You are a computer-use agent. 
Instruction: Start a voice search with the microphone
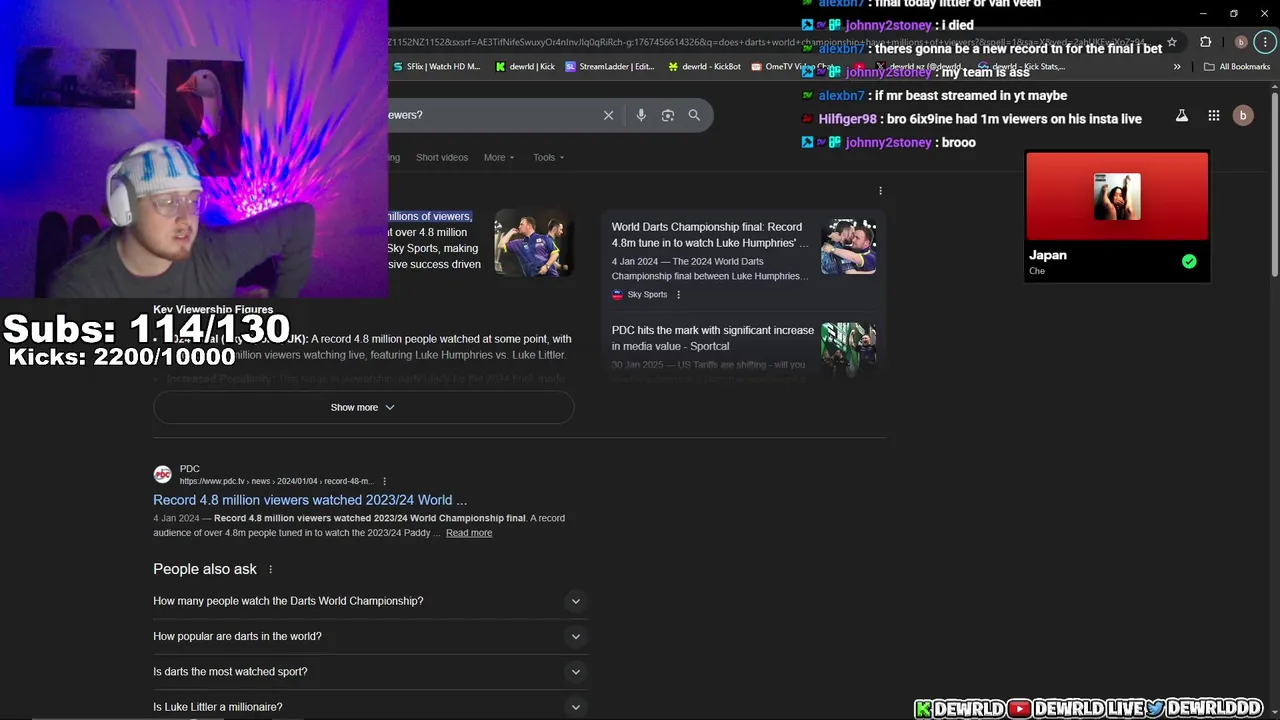(641, 115)
